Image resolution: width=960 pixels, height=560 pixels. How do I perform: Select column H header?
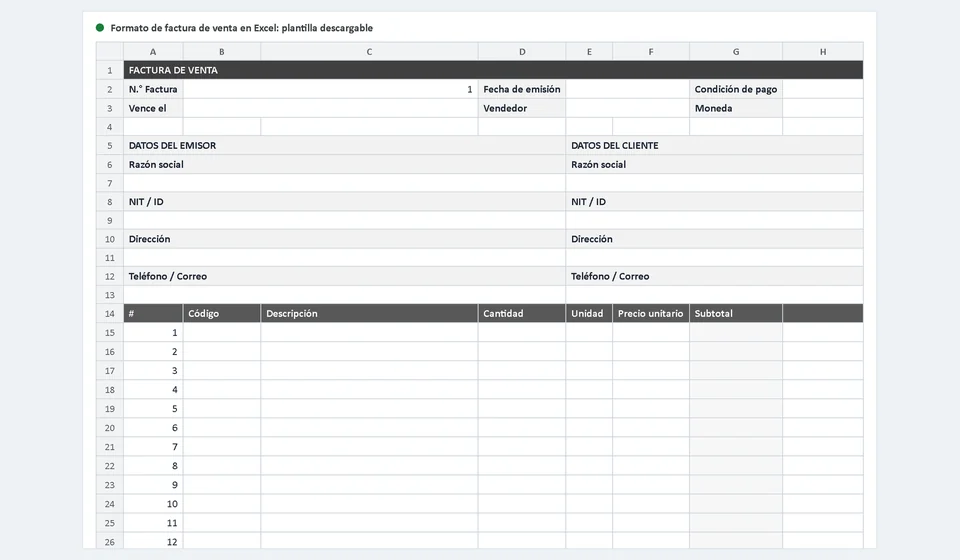pos(823,52)
